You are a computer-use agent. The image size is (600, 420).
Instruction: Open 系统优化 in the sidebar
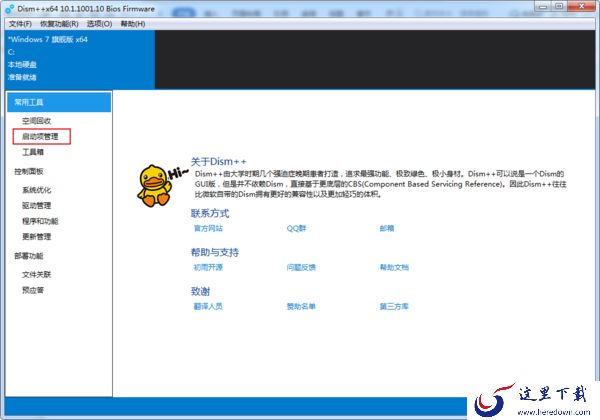click(37, 190)
